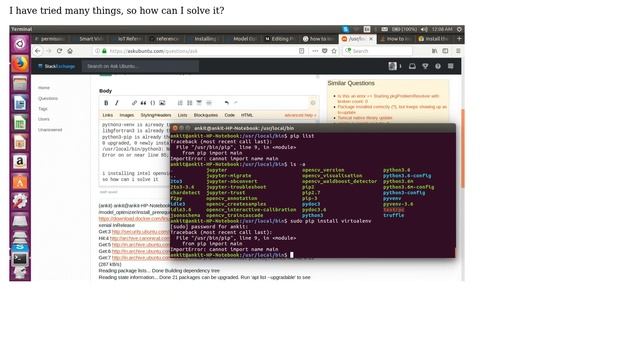
Task: Toggle the Firefox sidebar button
Action: (x=445, y=51)
